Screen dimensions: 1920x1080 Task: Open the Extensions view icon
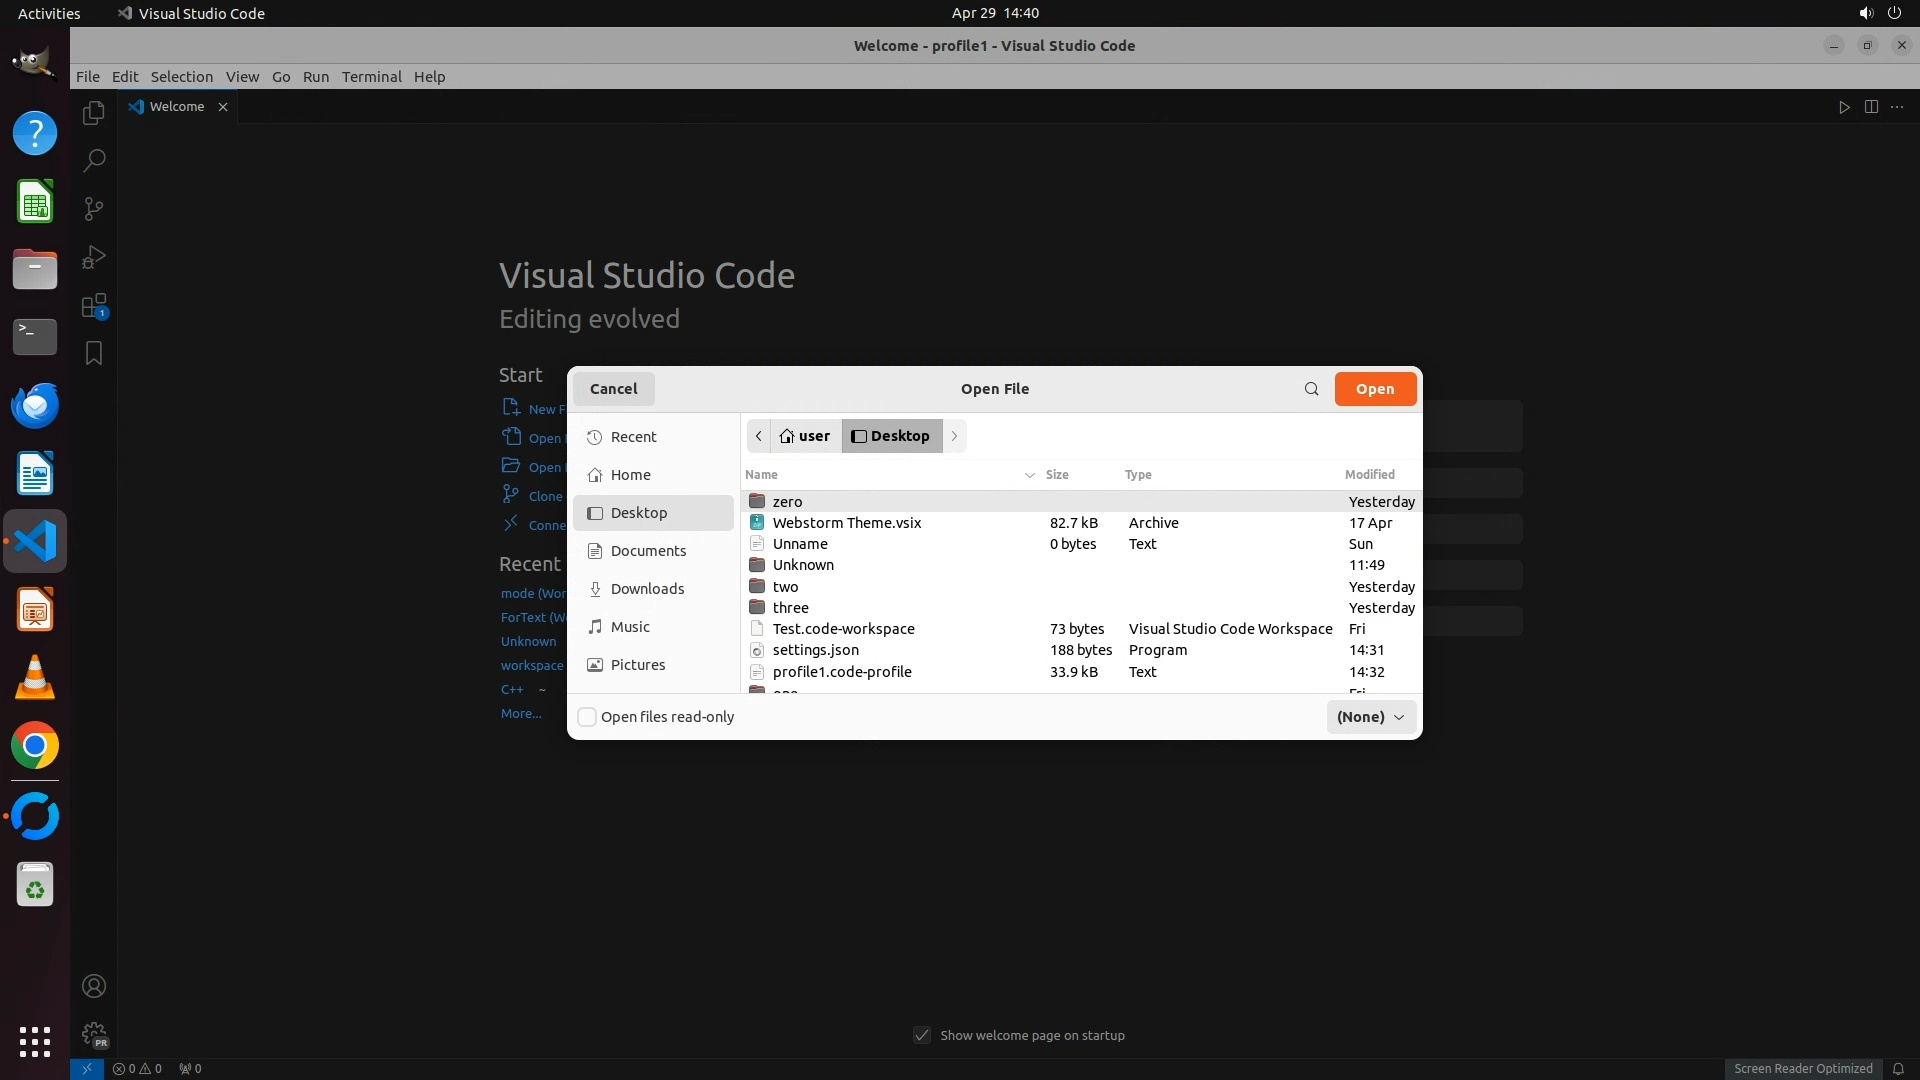(94, 306)
